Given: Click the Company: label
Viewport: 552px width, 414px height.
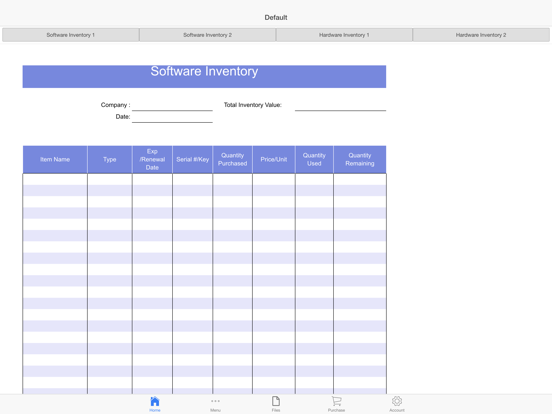Looking at the screenshot, I should pos(115,105).
